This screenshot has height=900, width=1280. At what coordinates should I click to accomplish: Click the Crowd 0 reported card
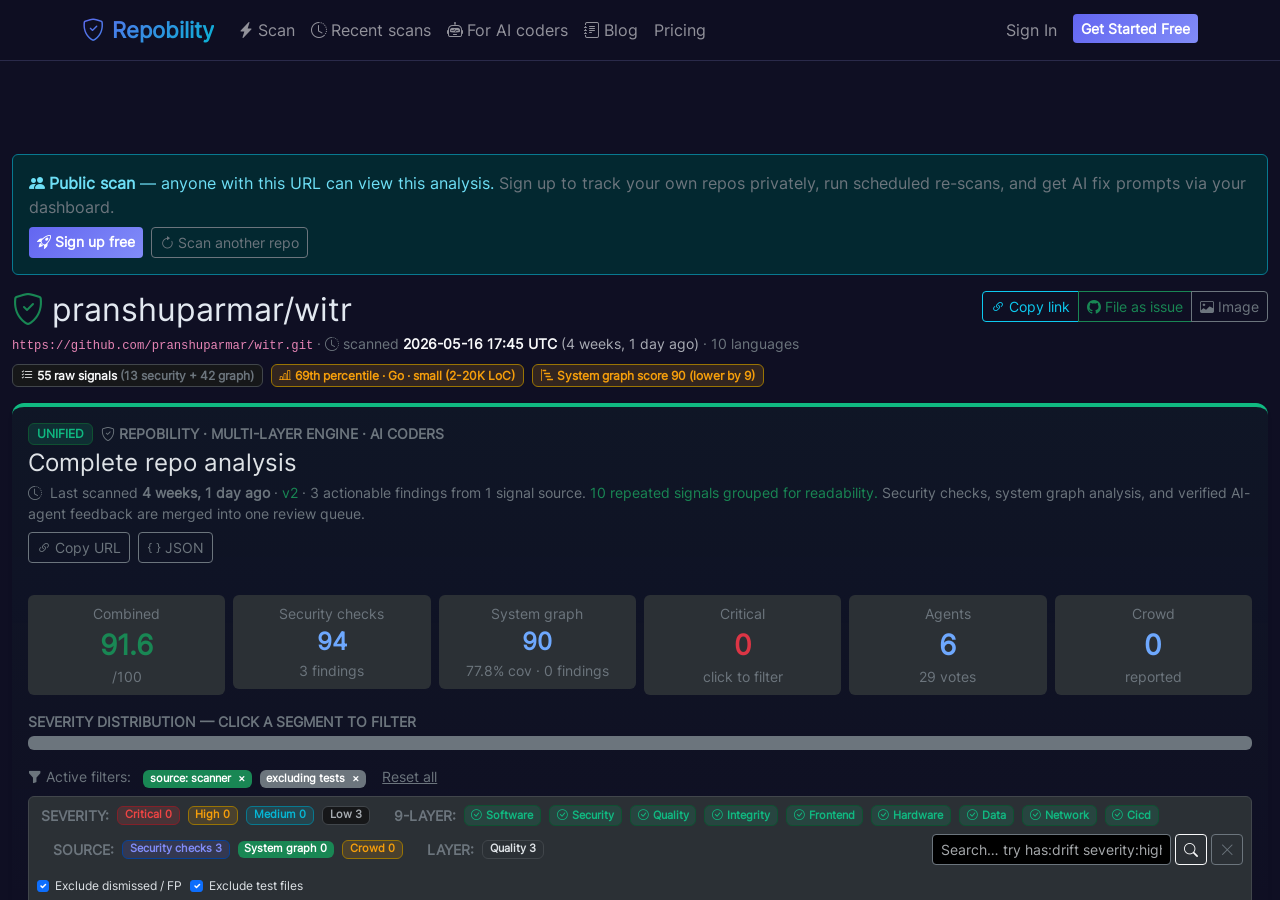coord(1153,645)
